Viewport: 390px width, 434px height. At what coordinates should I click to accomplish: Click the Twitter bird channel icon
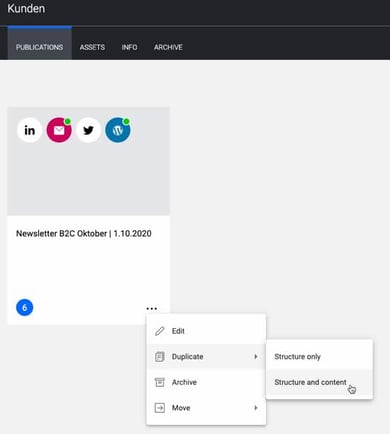88,130
